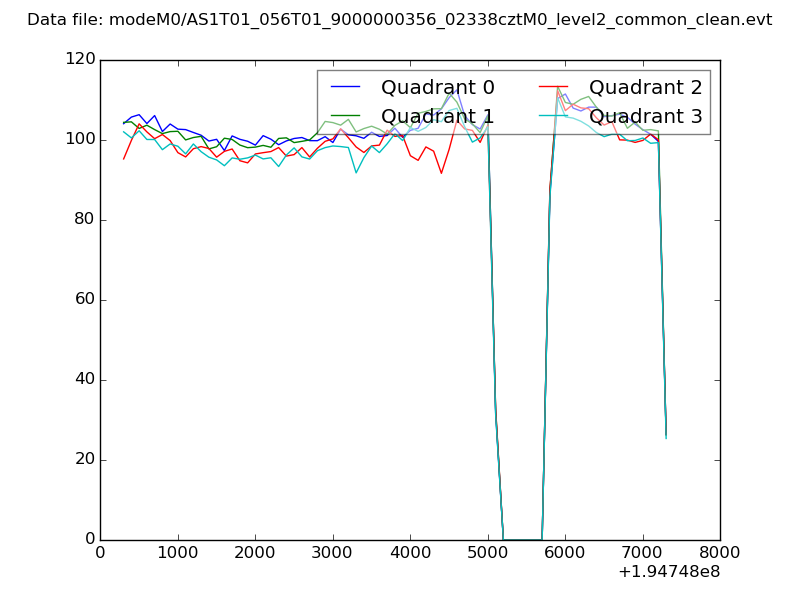
Task: Click the x-axis tick label 8000
Action: [719, 553]
